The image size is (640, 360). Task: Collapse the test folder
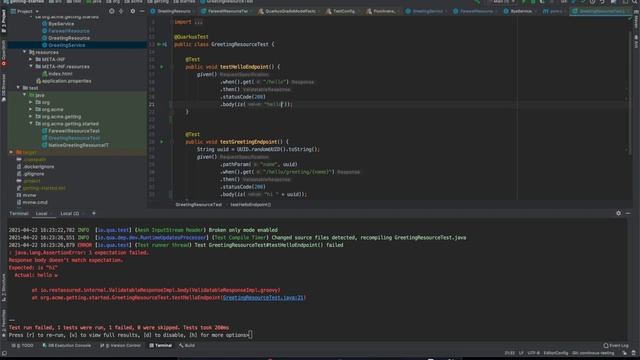click(18, 88)
